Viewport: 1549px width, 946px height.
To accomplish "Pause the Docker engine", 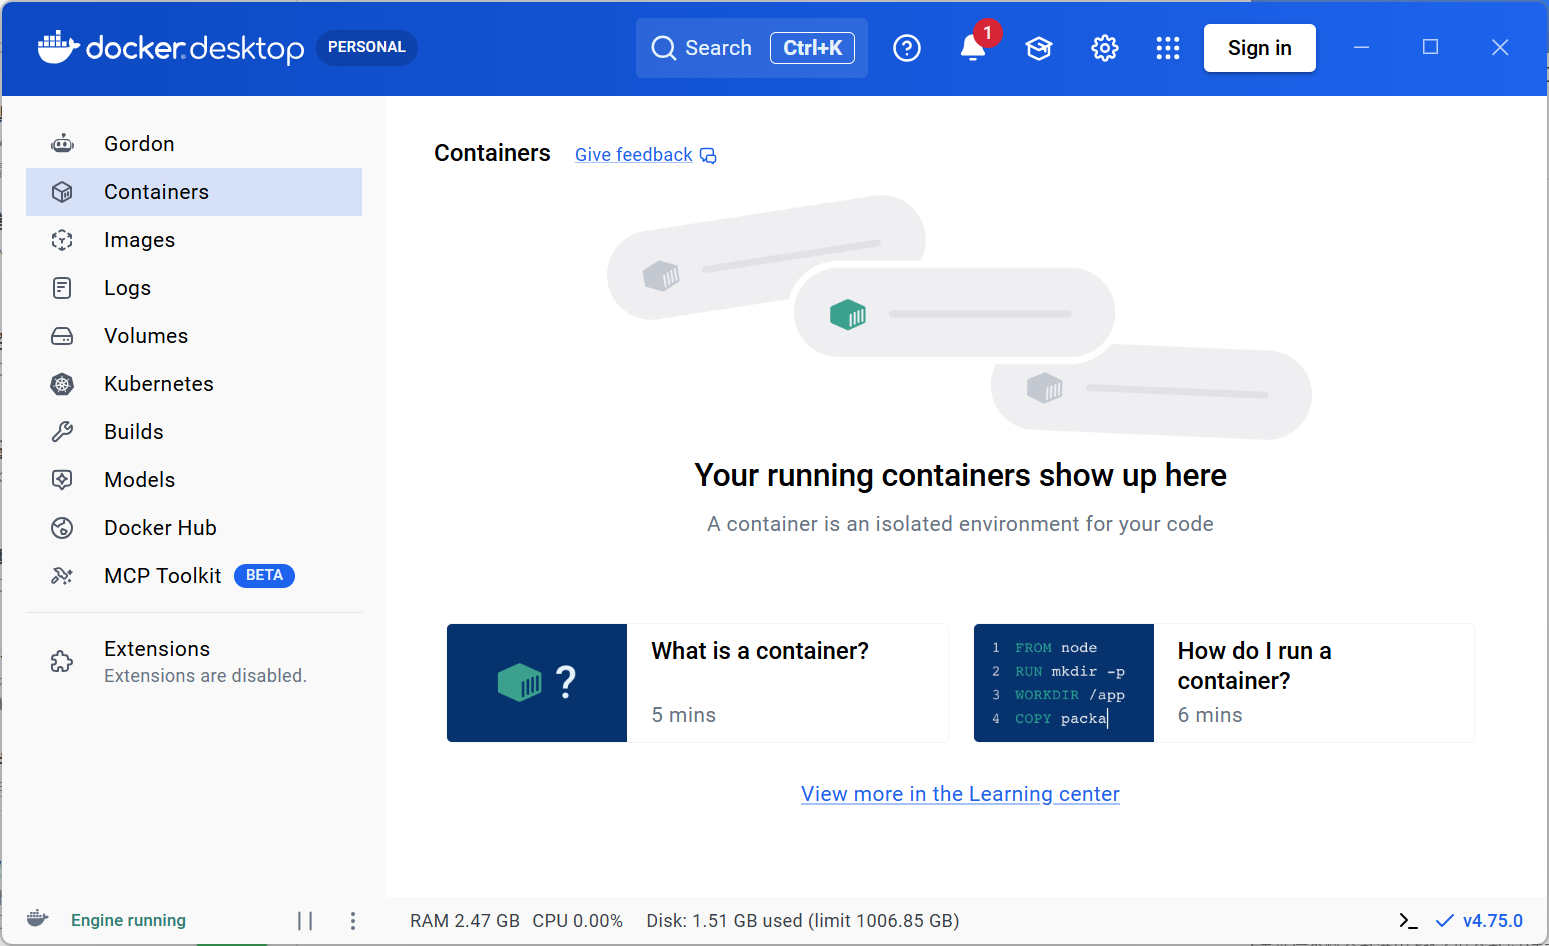I will click(305, 921).
